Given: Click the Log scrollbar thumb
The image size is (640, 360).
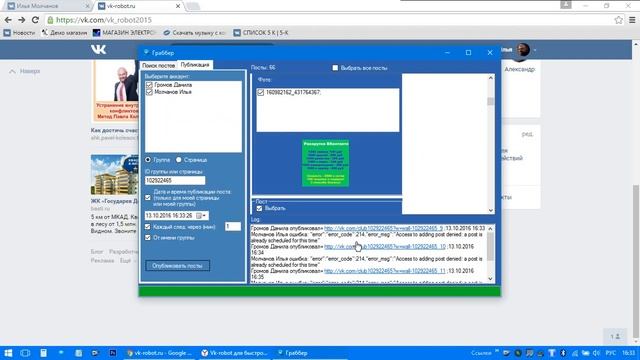Looking at the screenshot, I should pos(491,246).
